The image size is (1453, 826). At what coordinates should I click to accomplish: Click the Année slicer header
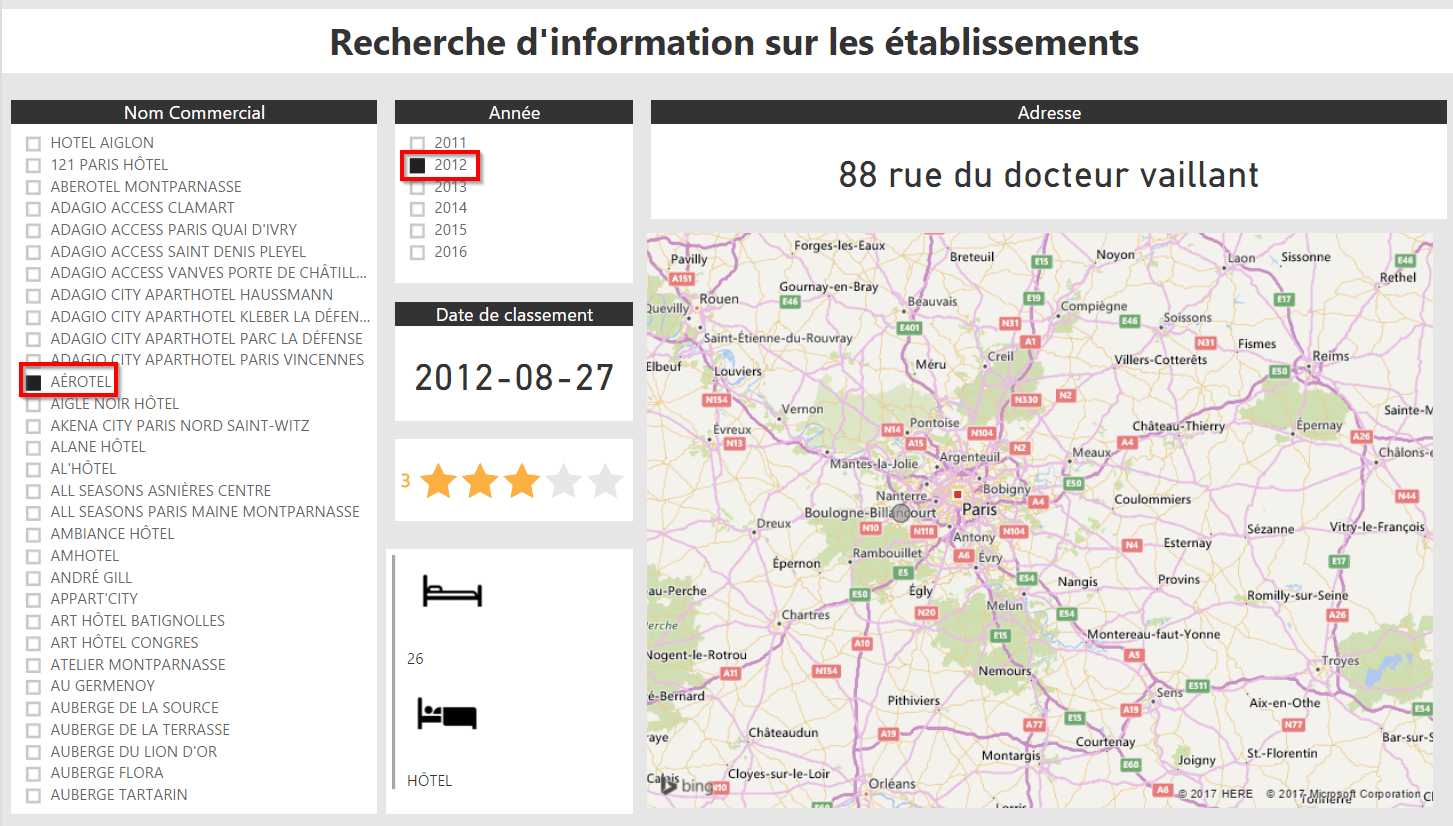point(514,113)
